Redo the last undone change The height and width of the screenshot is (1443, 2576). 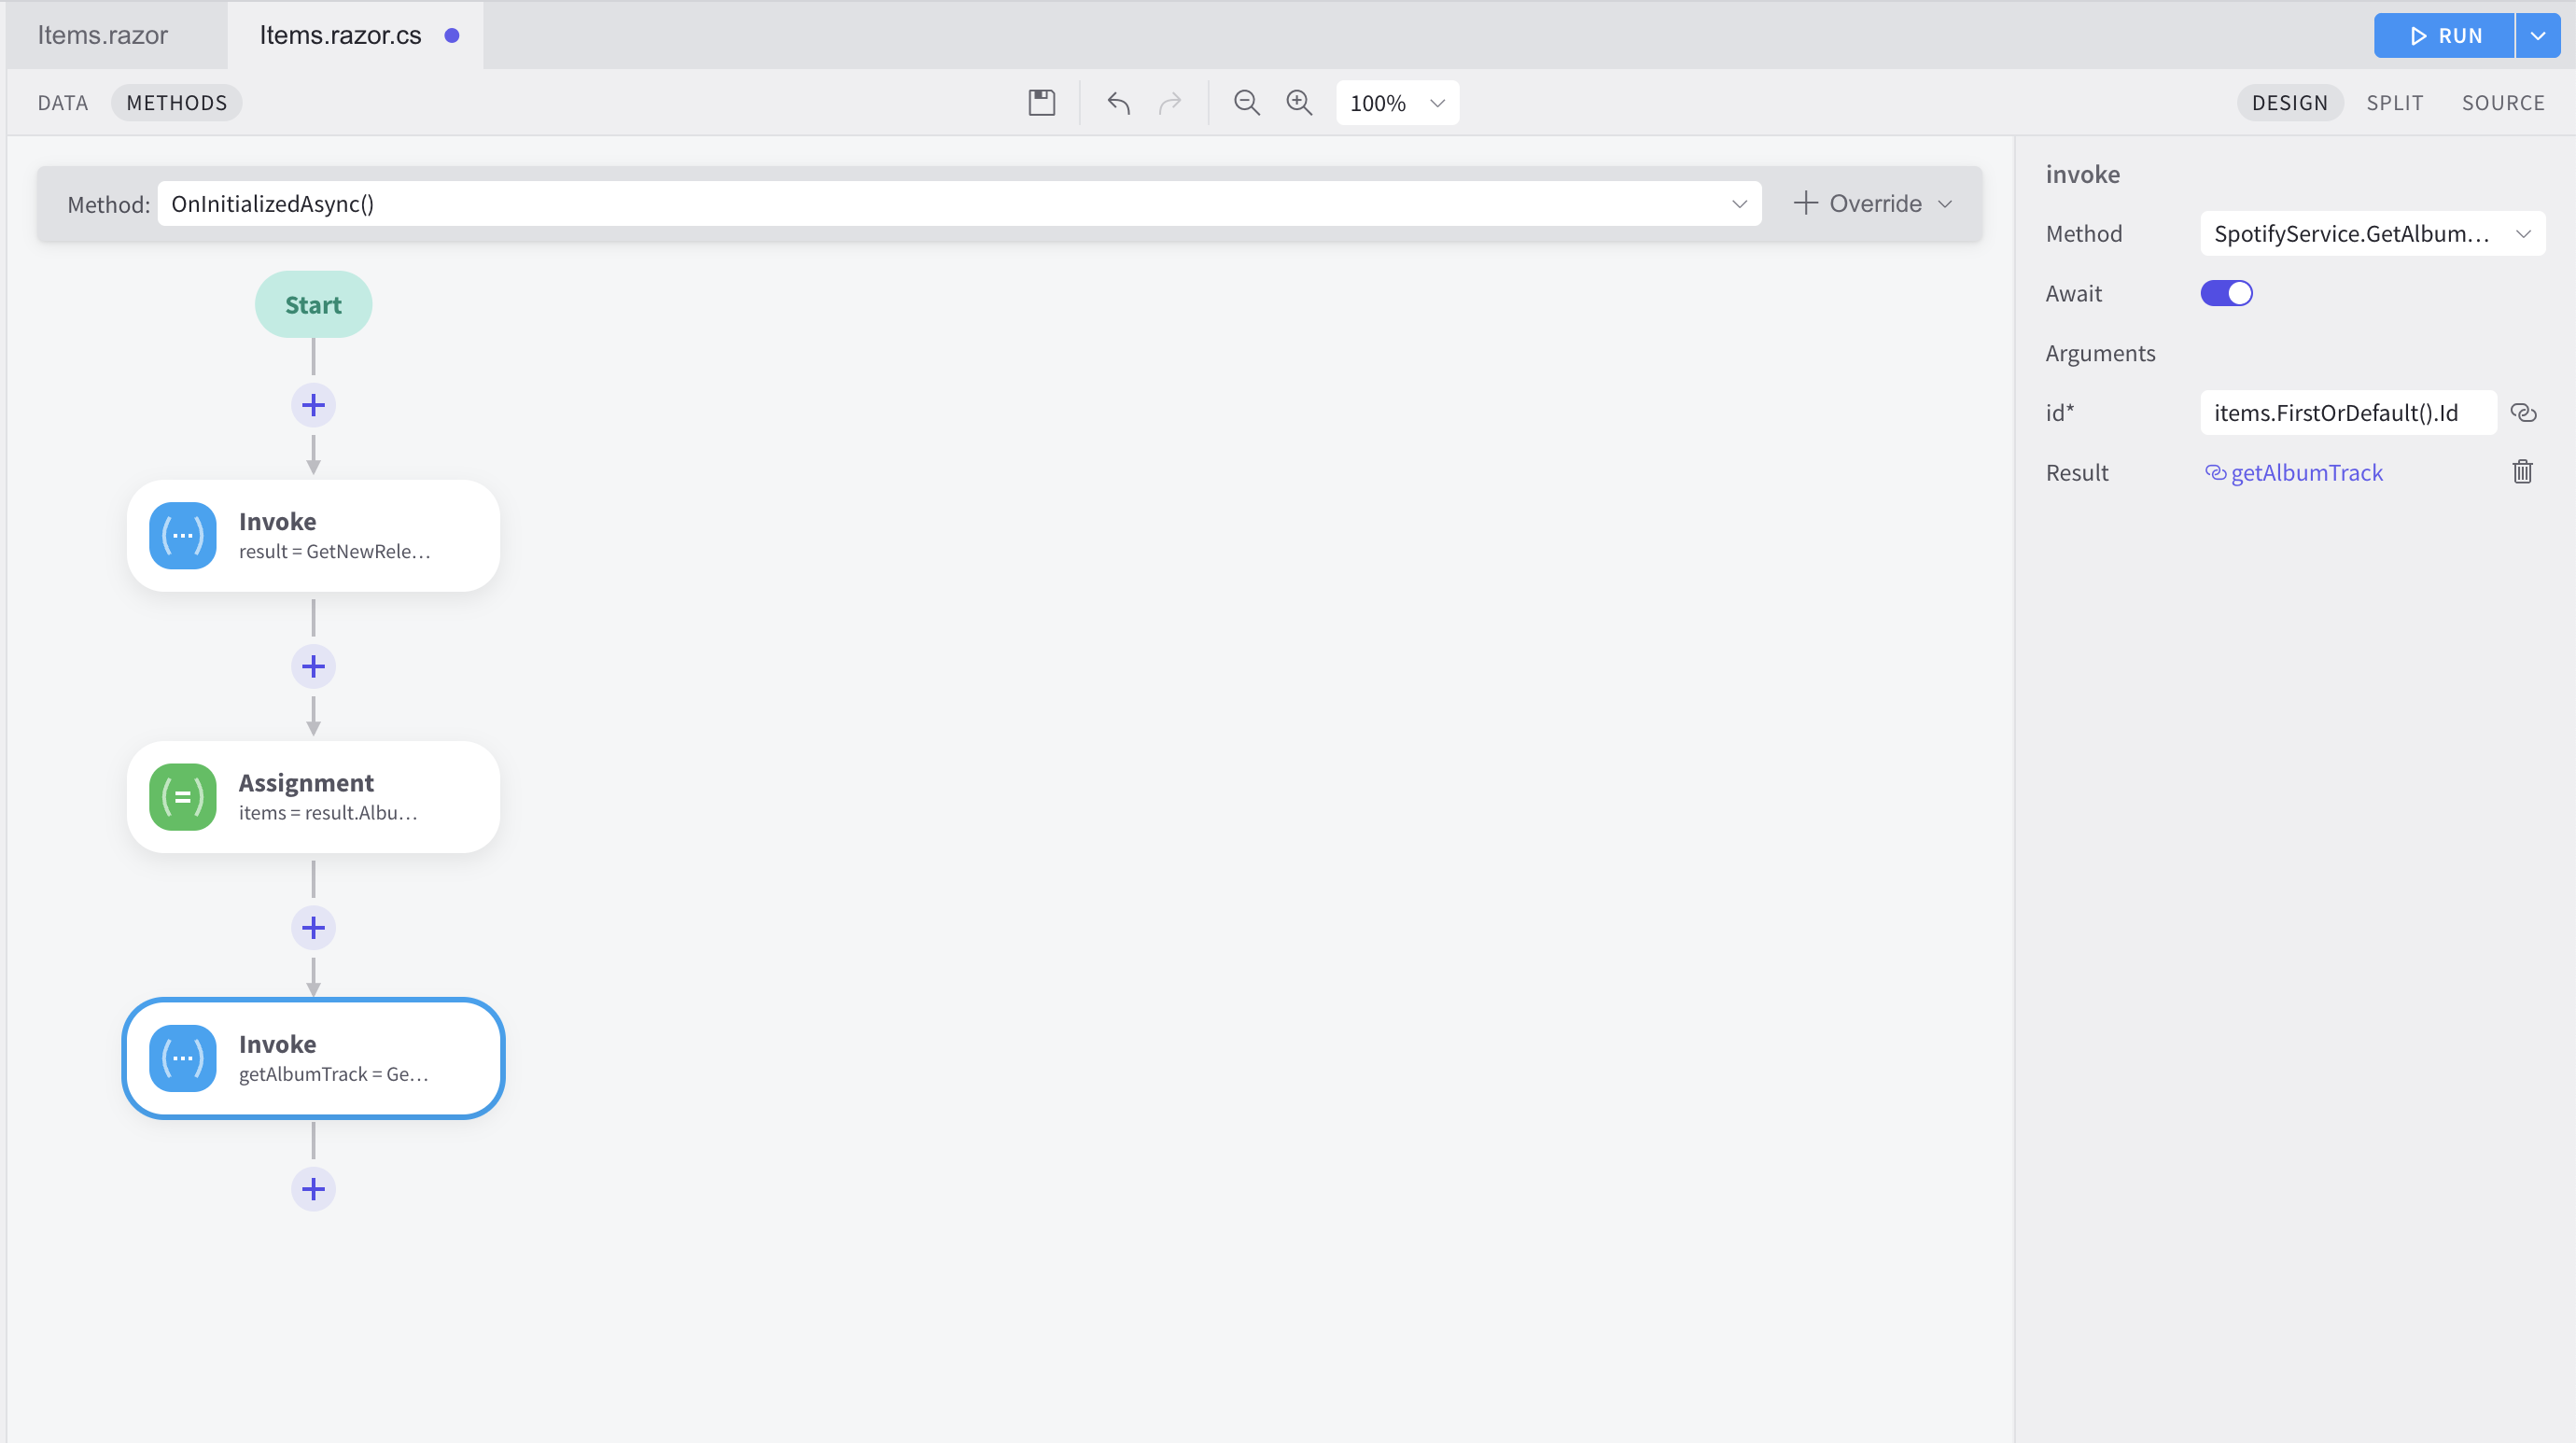coord(1170,102)
